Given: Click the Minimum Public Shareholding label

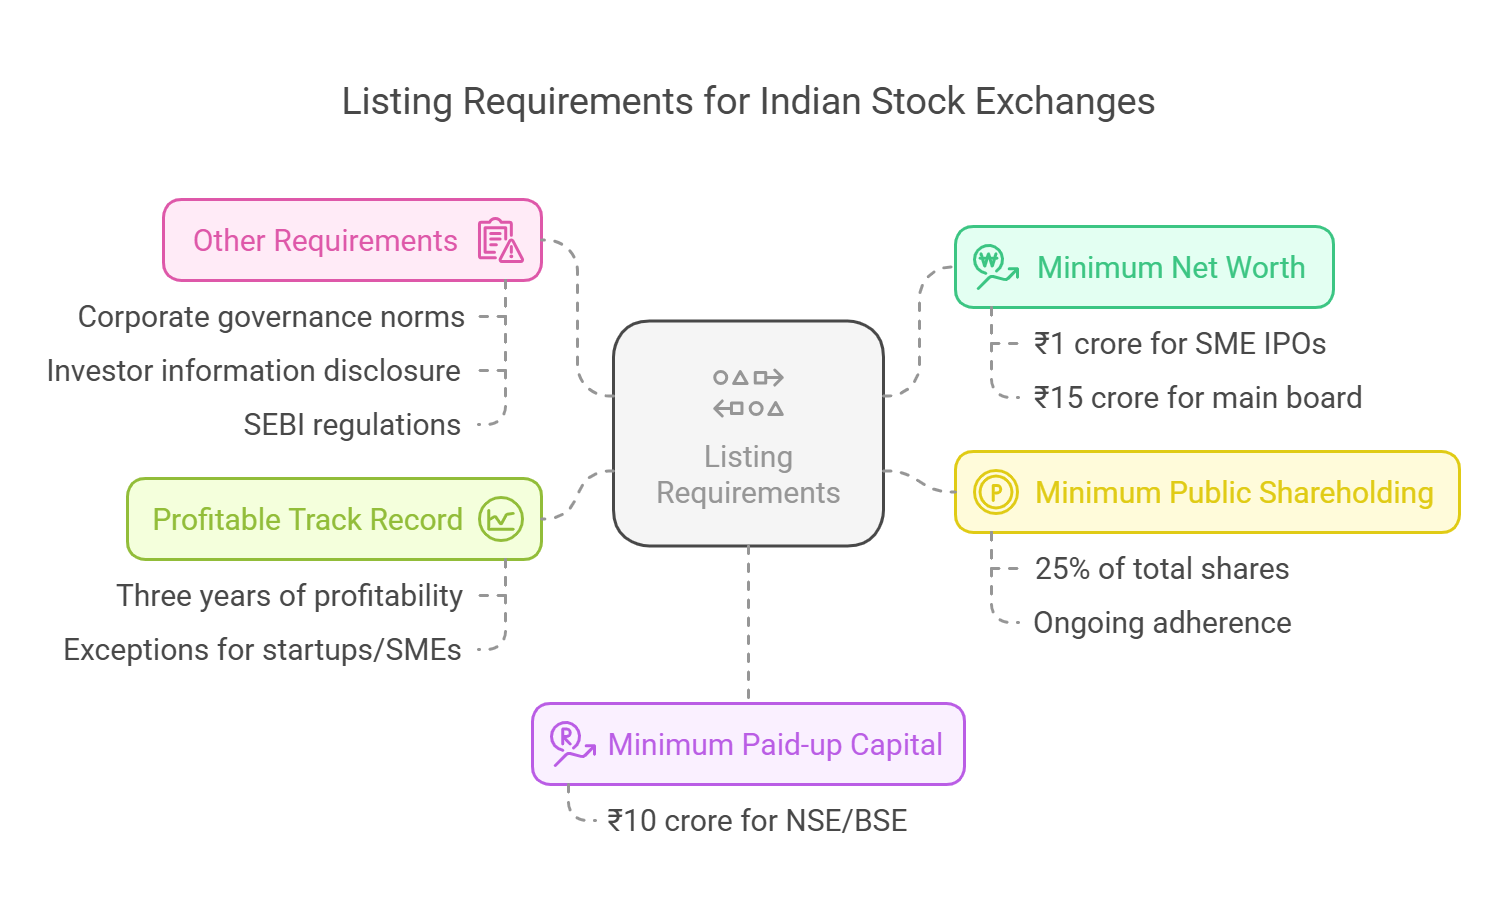Looking at the screenshot, I should pyautogui.click(x=1234, y=493).
